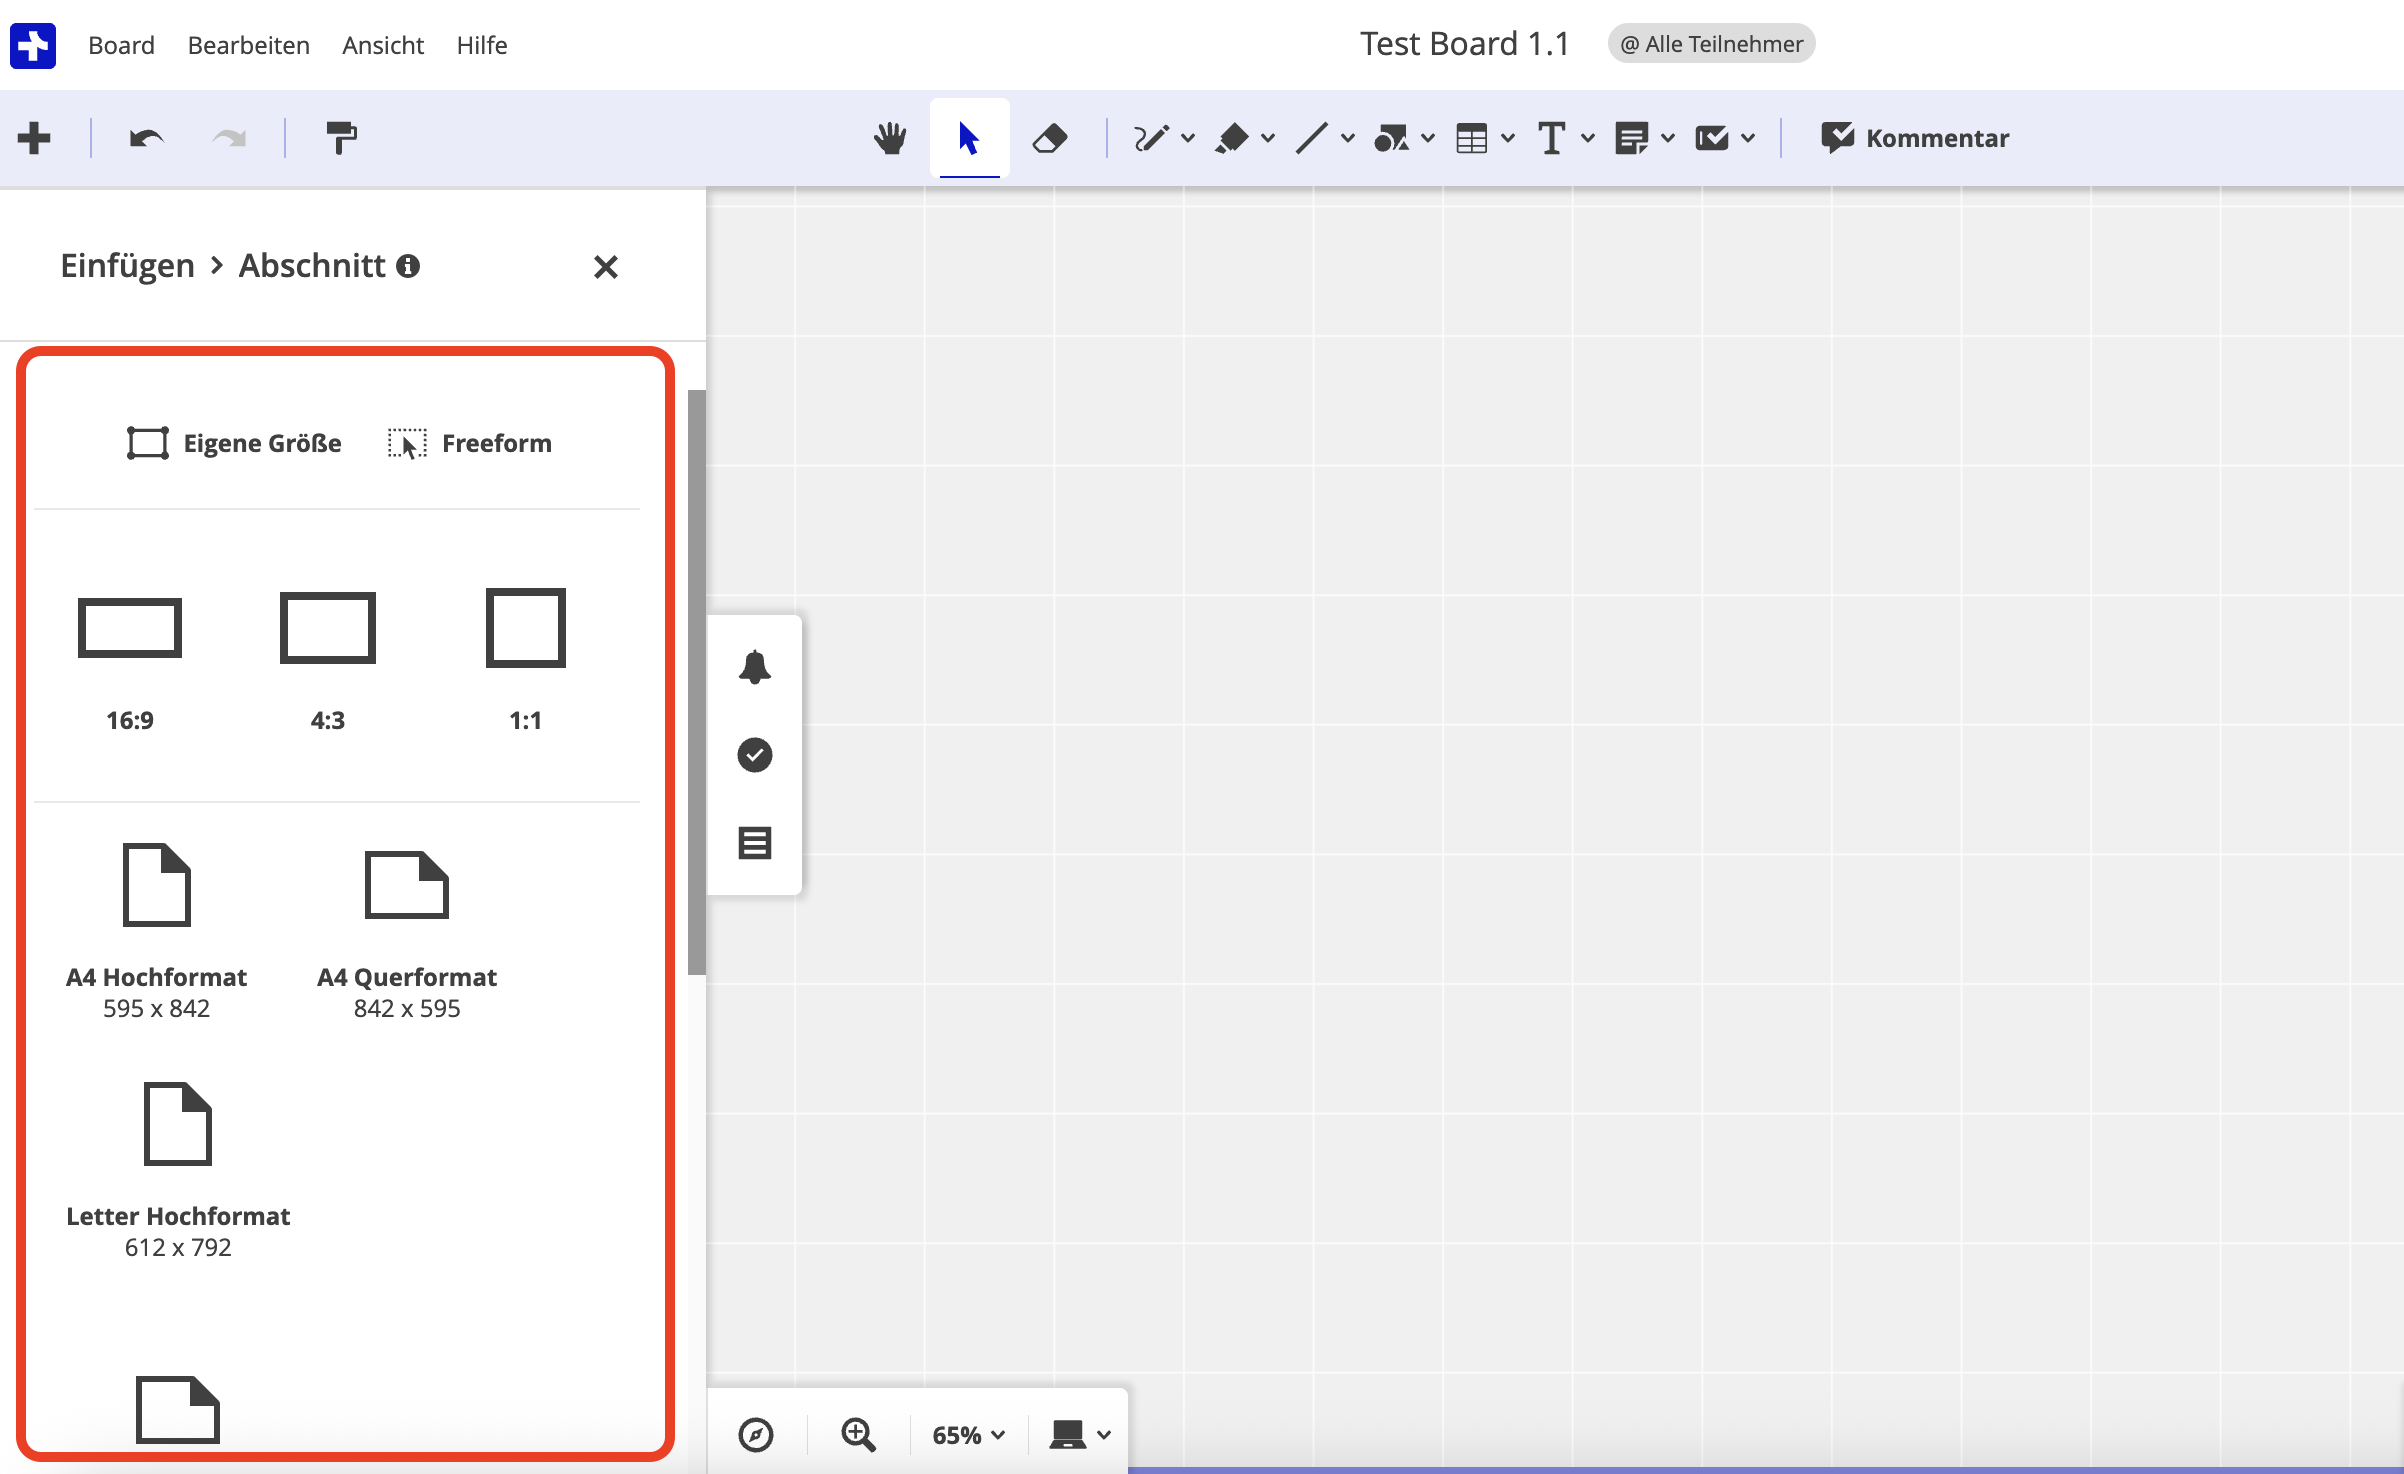Select the arrow pointer tool
The image size is (2404, 1474).
click(969, 138)
